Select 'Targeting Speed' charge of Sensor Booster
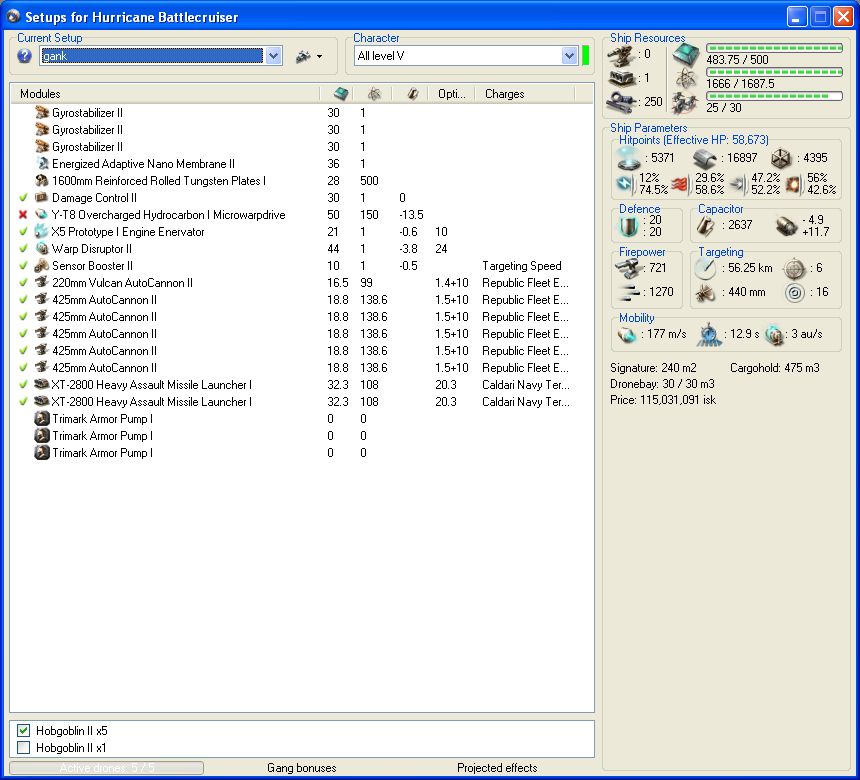The image size is (860, 780). point(522,266)
